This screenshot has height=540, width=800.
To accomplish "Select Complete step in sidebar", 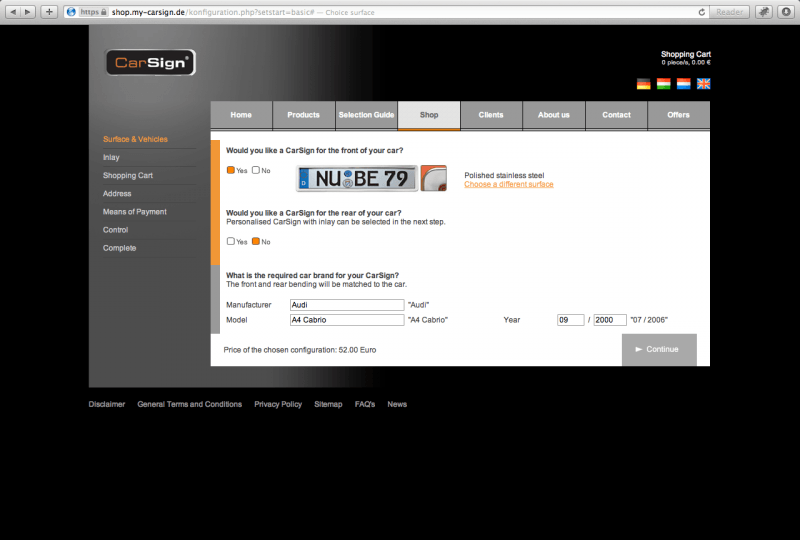I will (119, 248).
